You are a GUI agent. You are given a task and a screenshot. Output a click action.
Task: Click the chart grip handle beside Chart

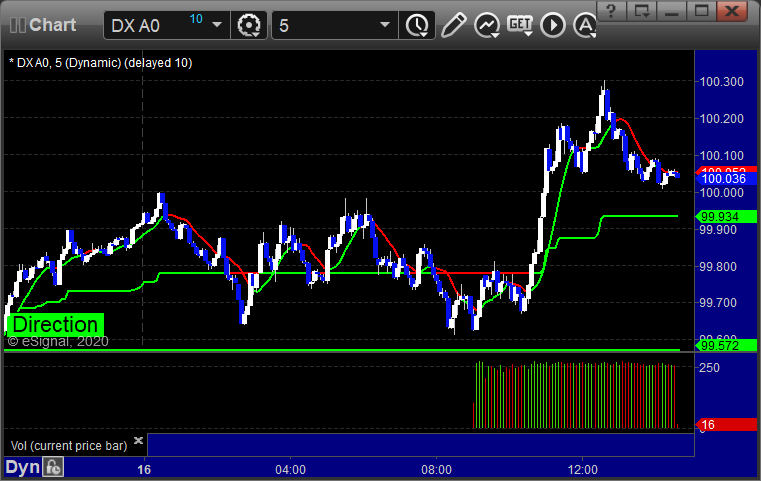coord(18,25)
